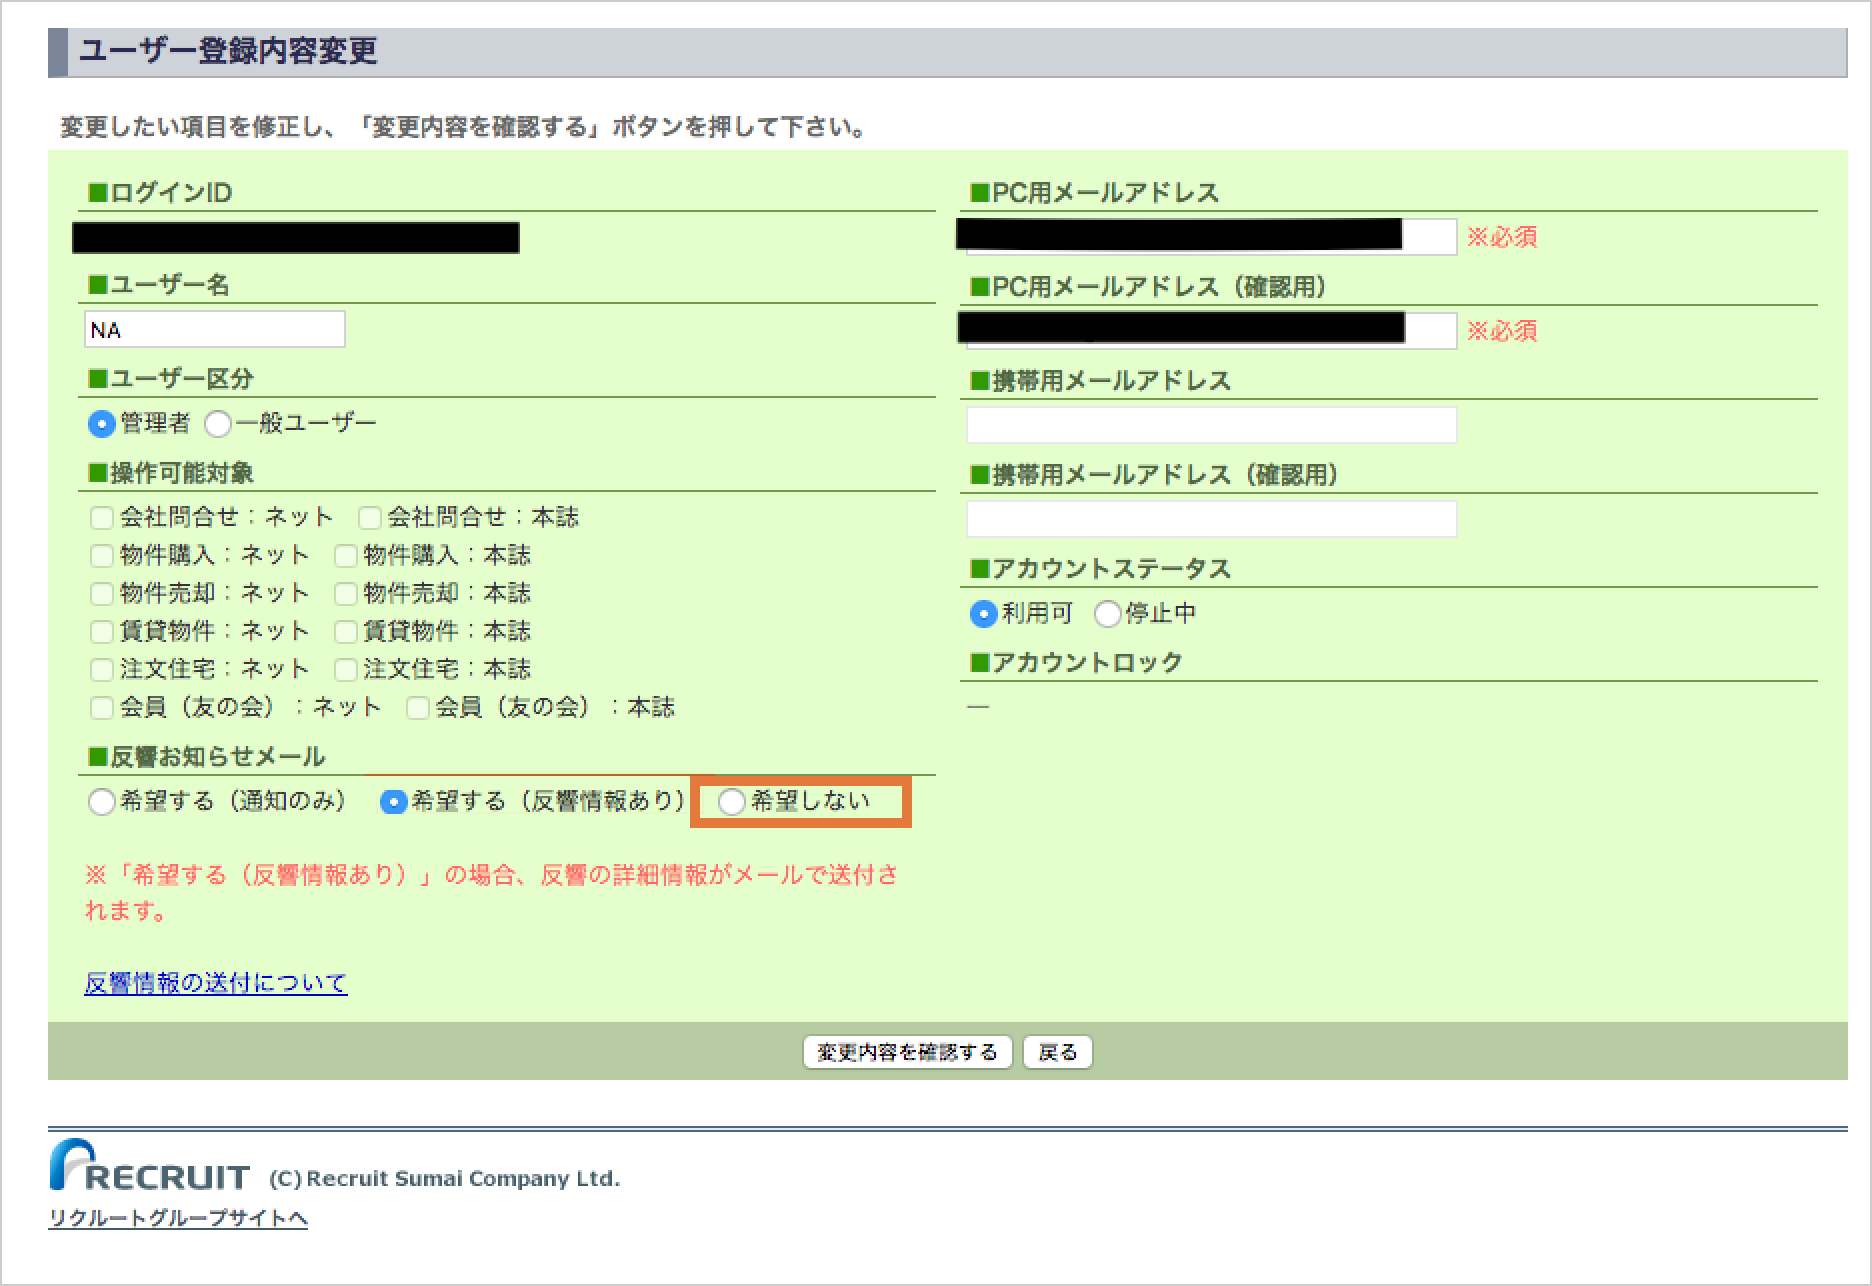Click the red note about 反響の詳細情報
1872x1286 pixels.
coord(492,893)
